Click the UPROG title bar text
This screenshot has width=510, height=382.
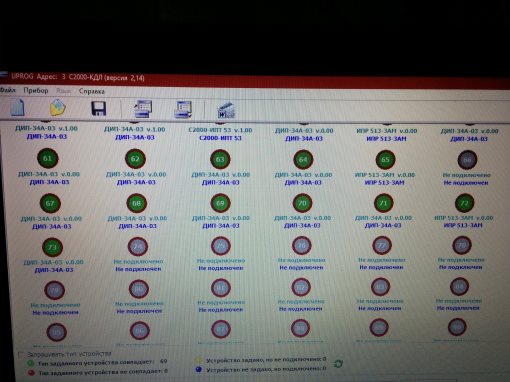pyautogui.click(x=78, y=77)
